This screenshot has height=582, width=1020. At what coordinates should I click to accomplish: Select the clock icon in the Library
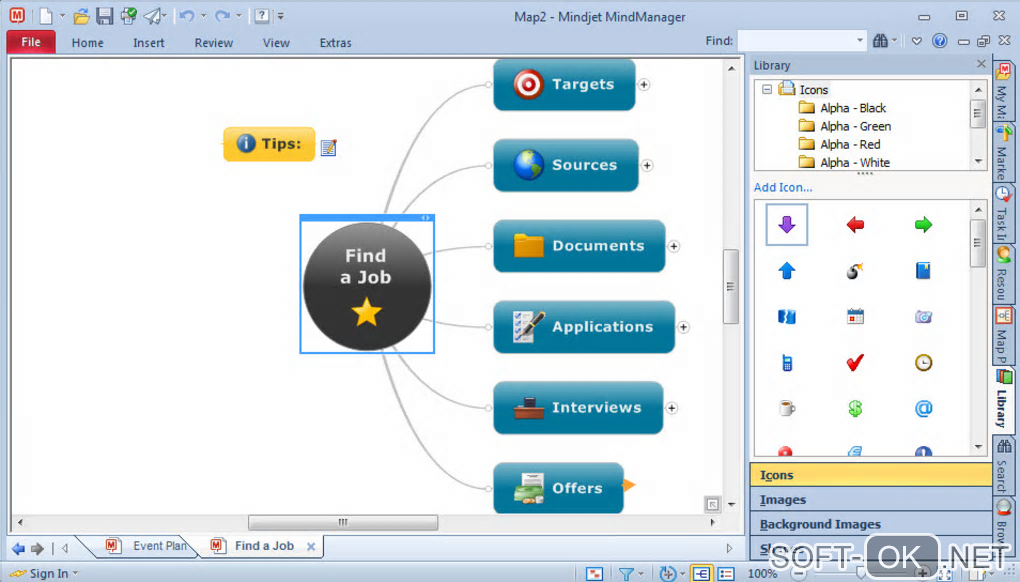pos(923,362)
